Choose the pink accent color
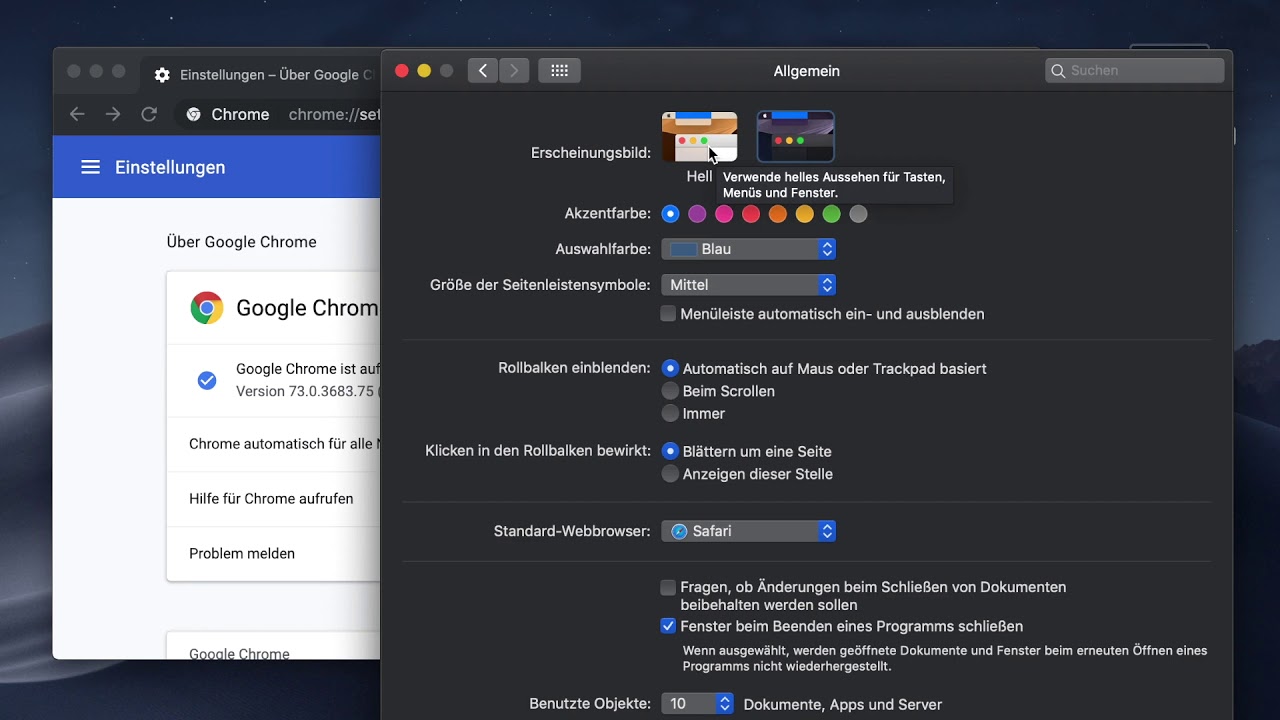 [x=724, y=214]
